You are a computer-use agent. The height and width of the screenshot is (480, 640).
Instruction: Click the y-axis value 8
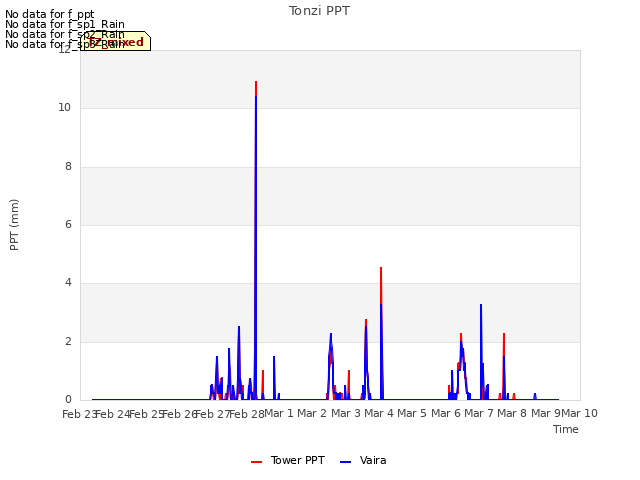click(x=68, y=167)
